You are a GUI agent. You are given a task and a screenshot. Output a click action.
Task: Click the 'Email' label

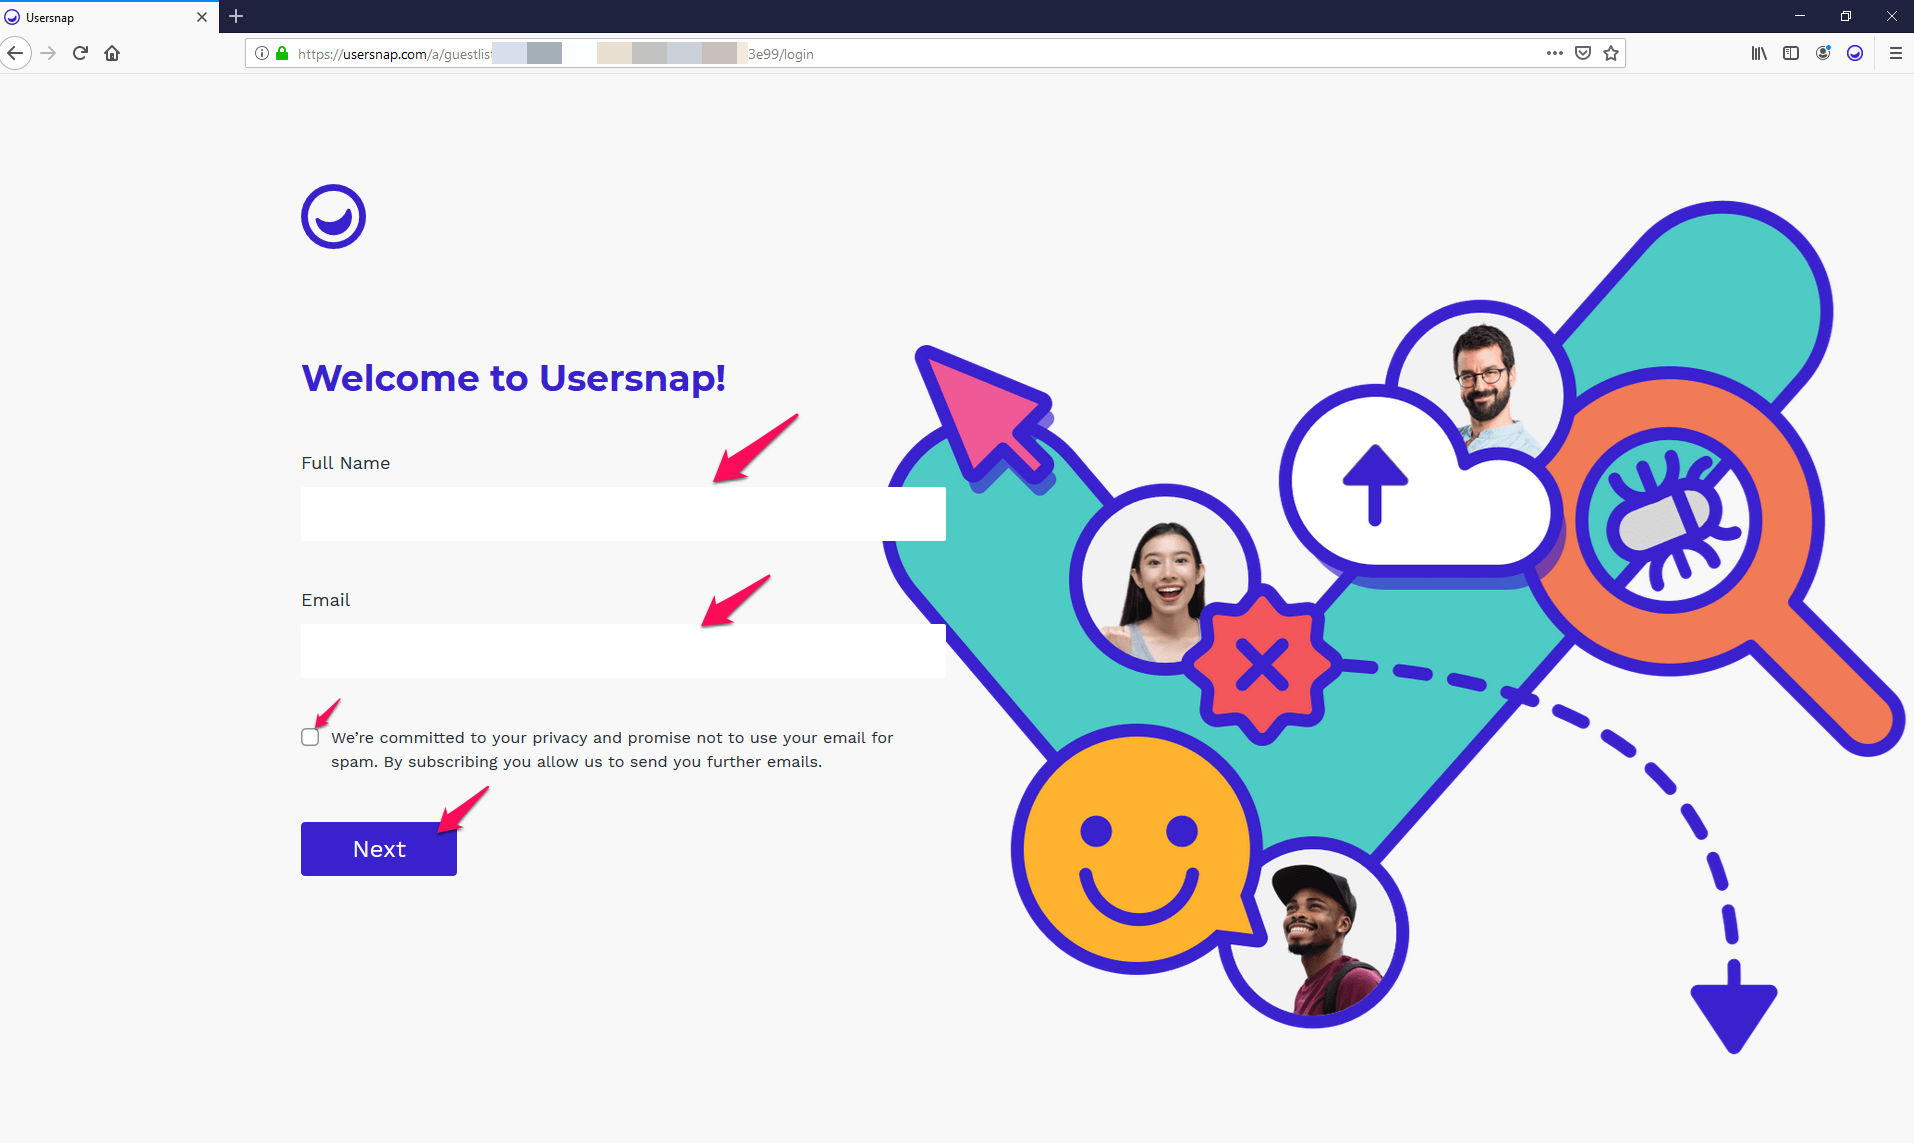pyautogui.click(x=326, y=600)
